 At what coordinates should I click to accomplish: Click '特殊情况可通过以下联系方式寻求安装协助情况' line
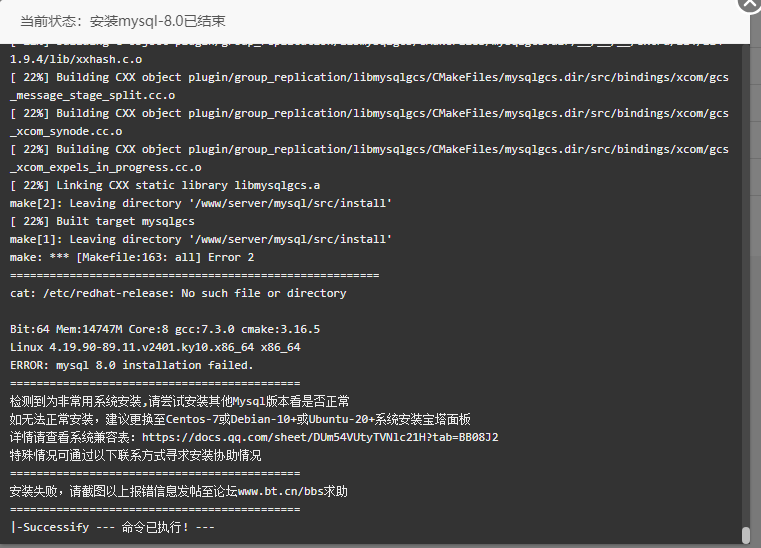(x=135, y=455)
